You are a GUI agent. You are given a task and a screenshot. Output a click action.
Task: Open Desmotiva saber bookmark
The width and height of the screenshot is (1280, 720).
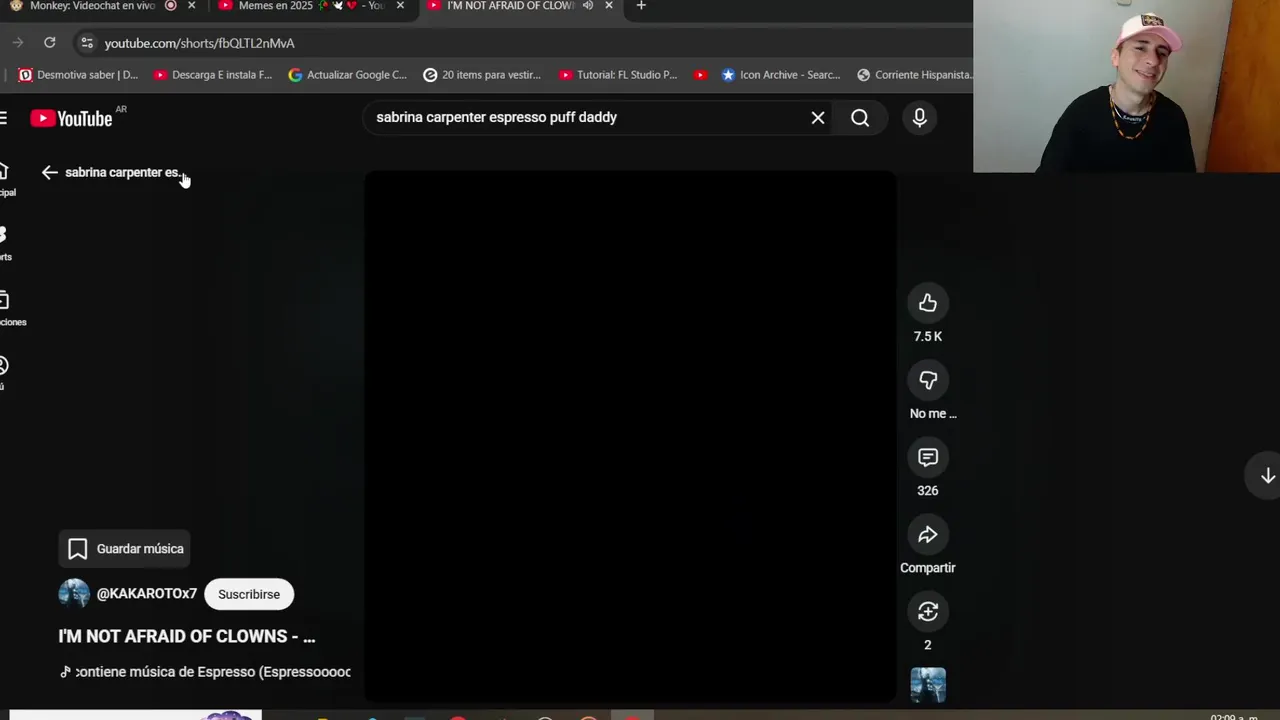point(78,75)
